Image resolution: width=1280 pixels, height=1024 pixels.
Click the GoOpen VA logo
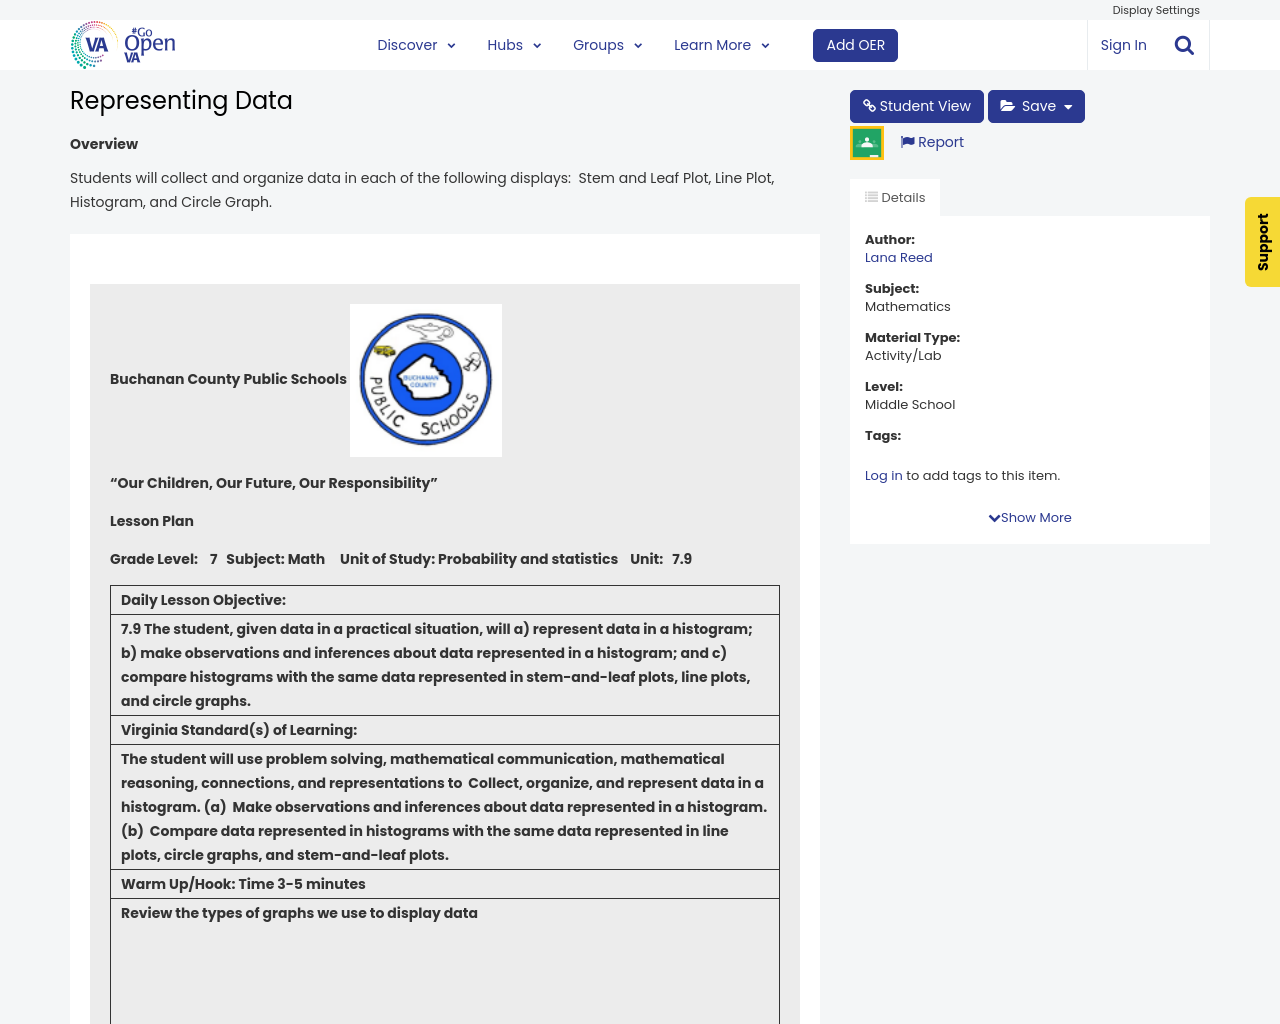[x=123, y=45]
